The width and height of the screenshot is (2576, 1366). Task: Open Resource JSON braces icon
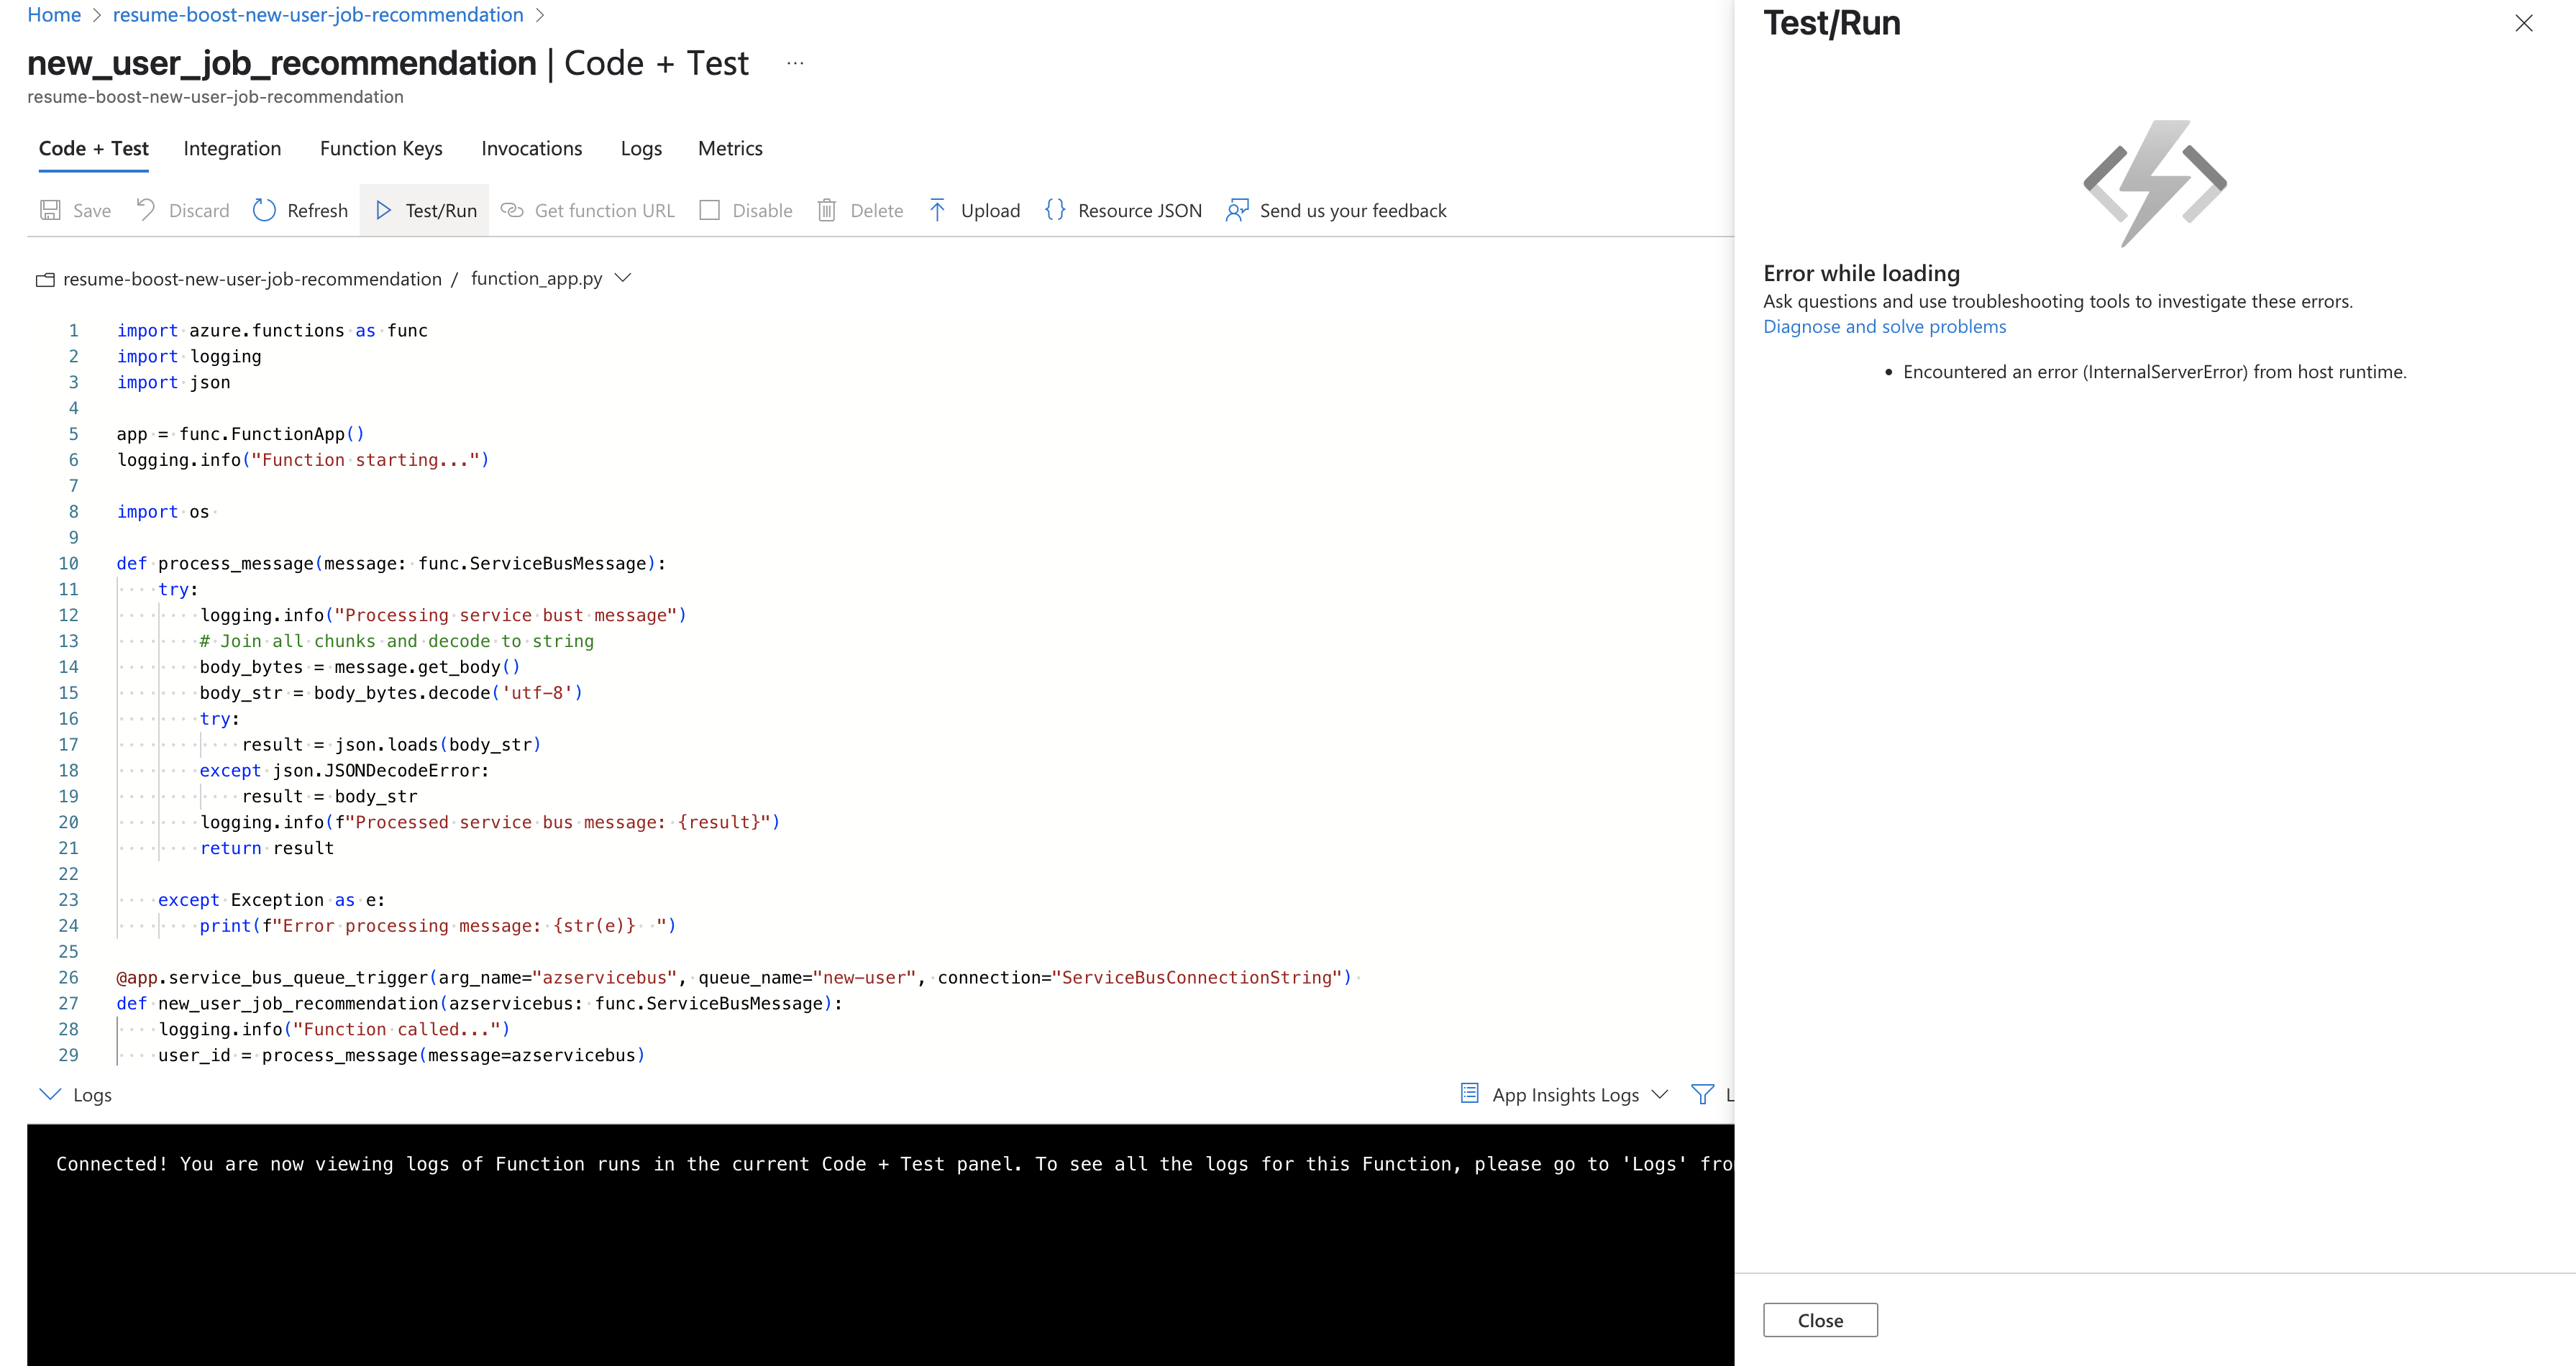[1055, 210]
